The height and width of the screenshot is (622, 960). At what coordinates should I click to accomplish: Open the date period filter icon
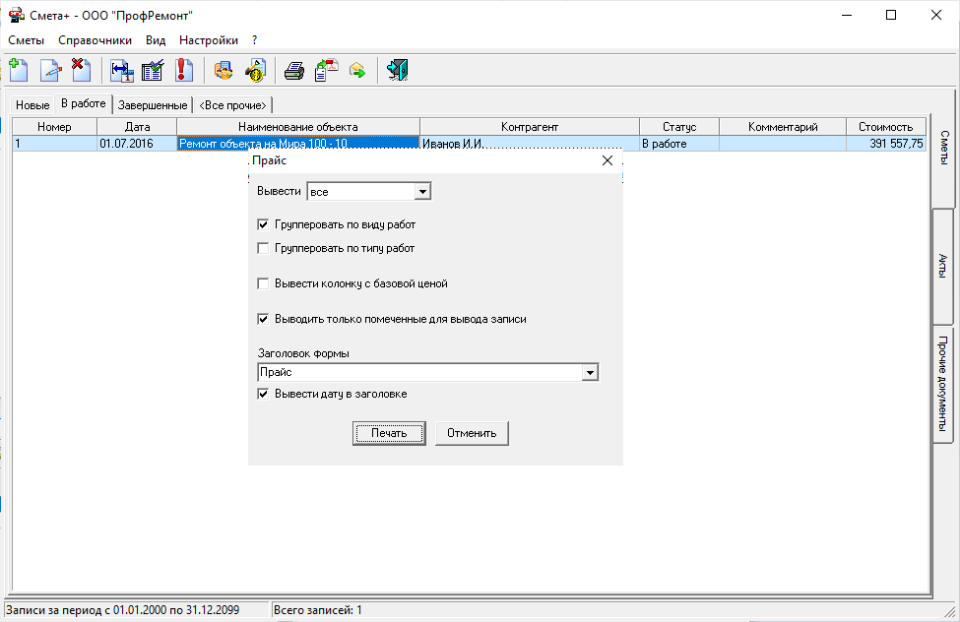click(122, 70)
